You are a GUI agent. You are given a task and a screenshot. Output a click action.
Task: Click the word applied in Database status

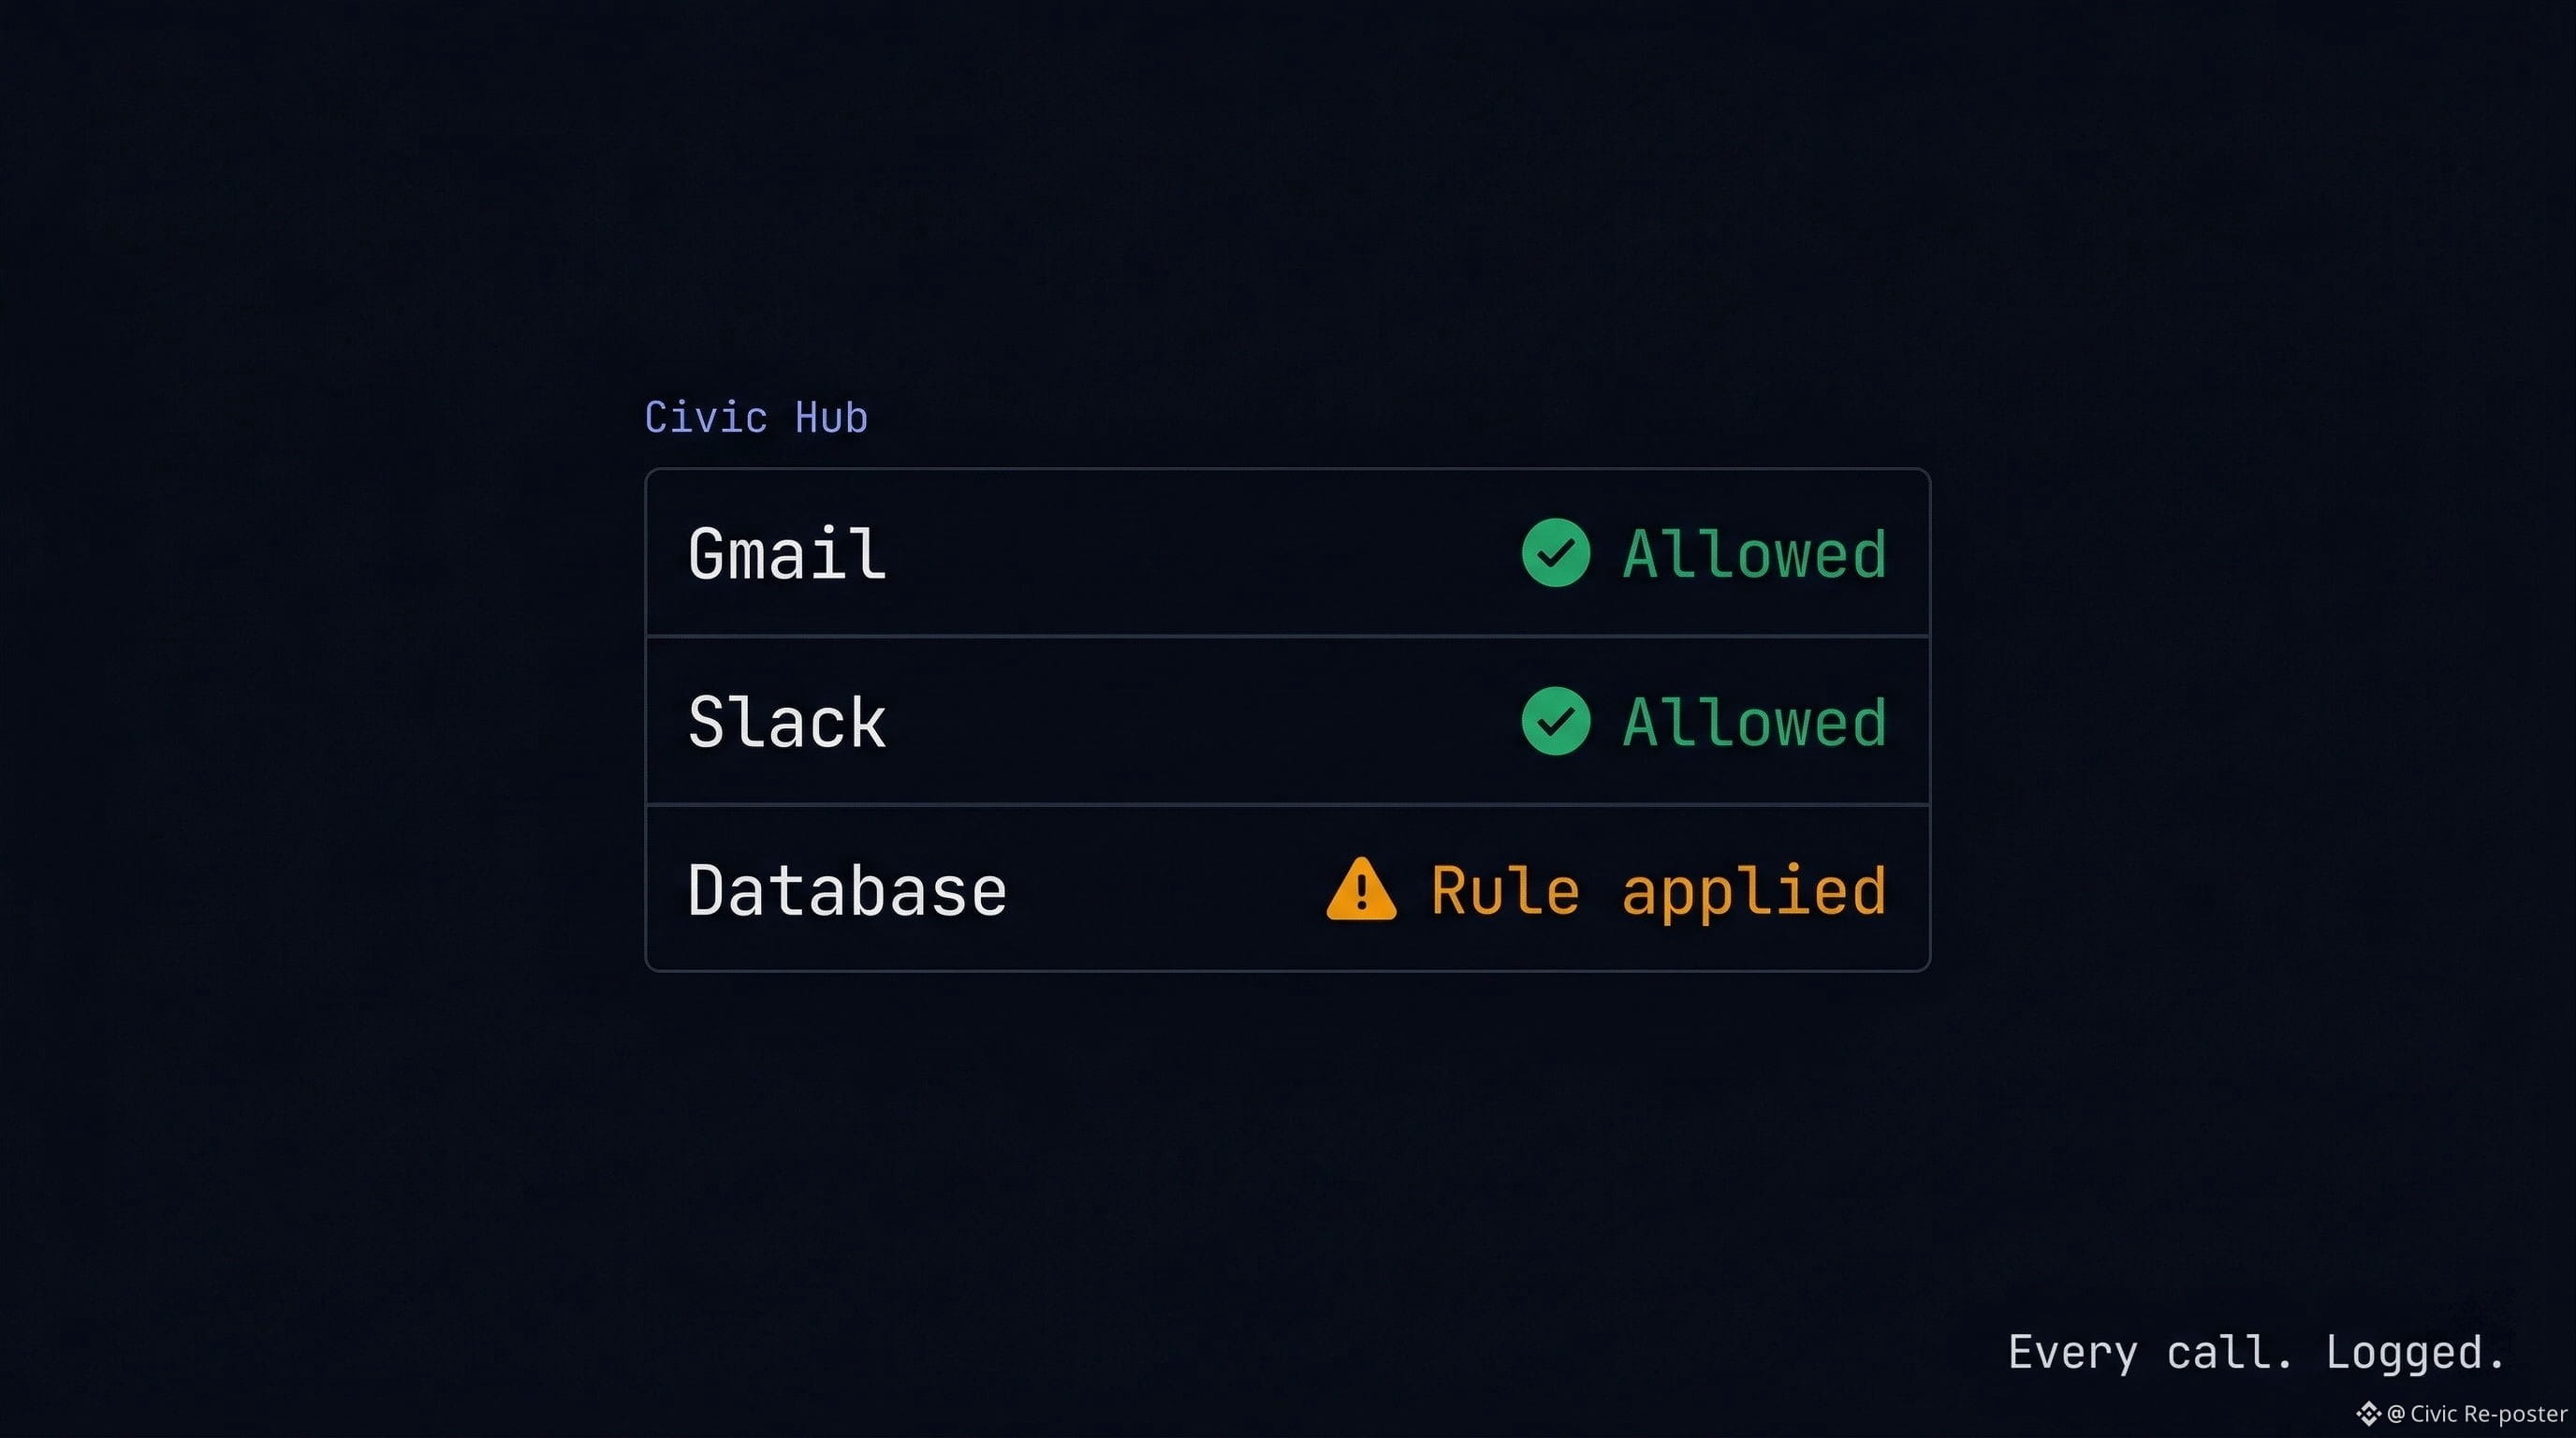click(1755, 892)
